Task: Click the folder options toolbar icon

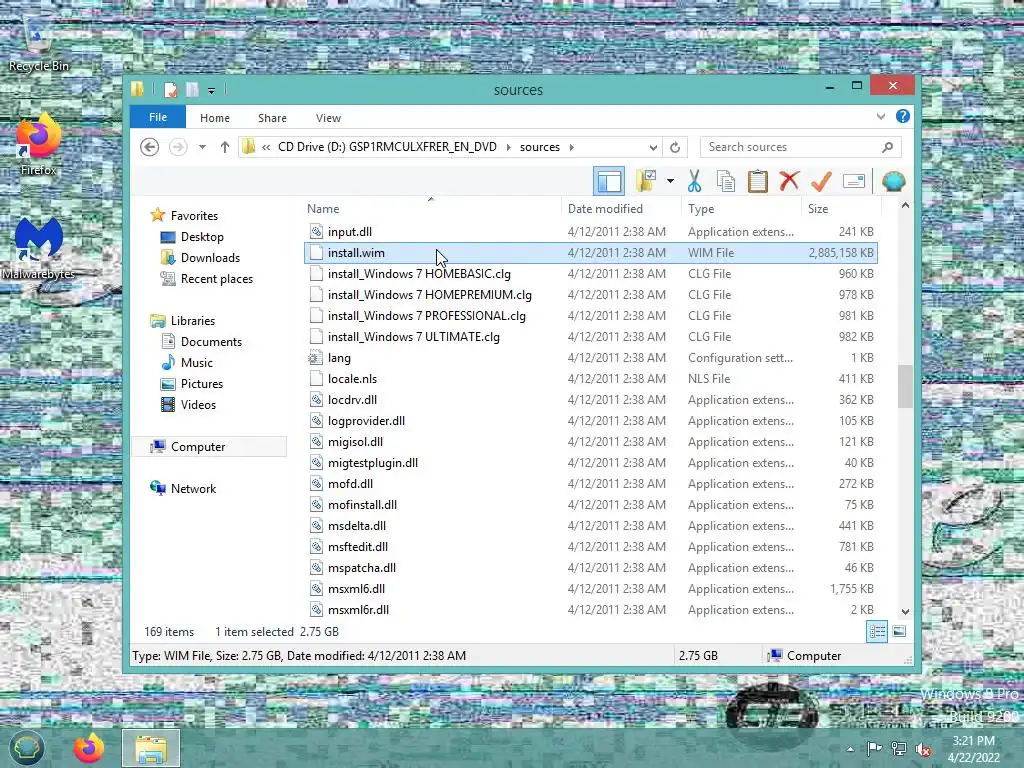Action: click(647, 181)
